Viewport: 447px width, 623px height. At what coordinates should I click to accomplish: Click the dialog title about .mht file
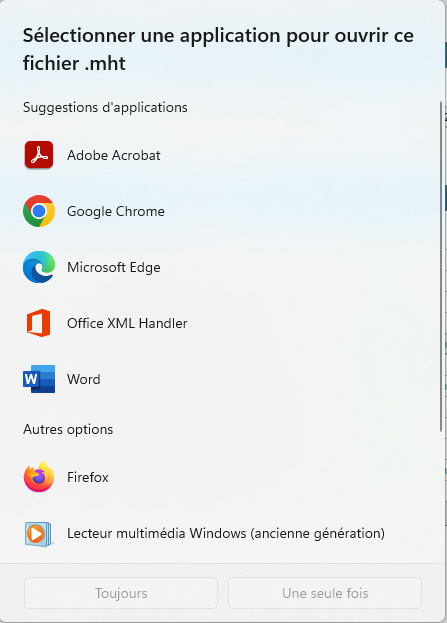(218, 49)
